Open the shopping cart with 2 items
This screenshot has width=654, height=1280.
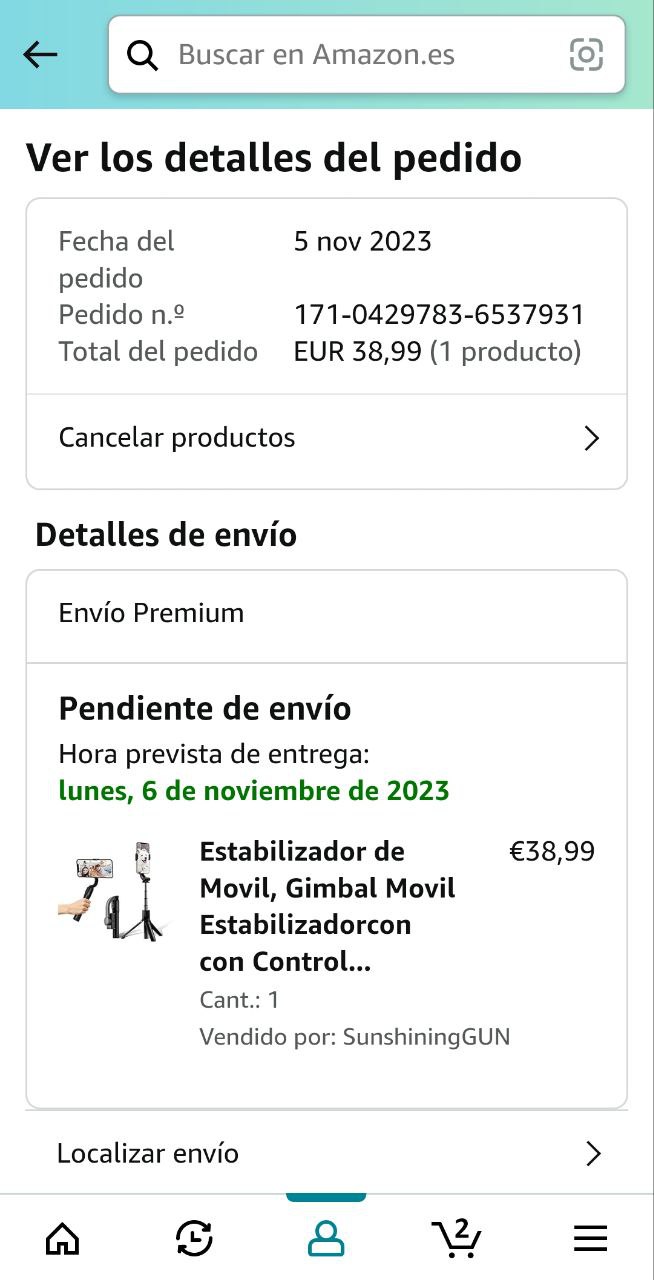[x=457, y=1239]
